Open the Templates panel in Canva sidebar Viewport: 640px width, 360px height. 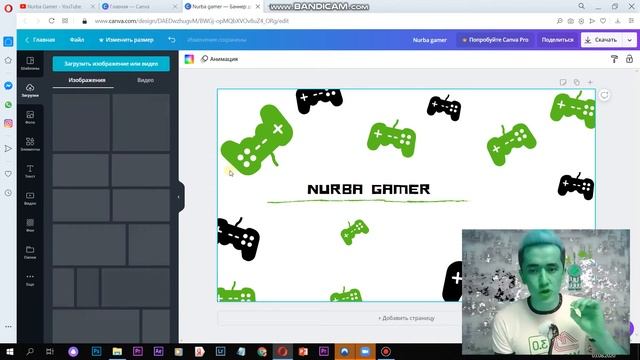point(30,63)
